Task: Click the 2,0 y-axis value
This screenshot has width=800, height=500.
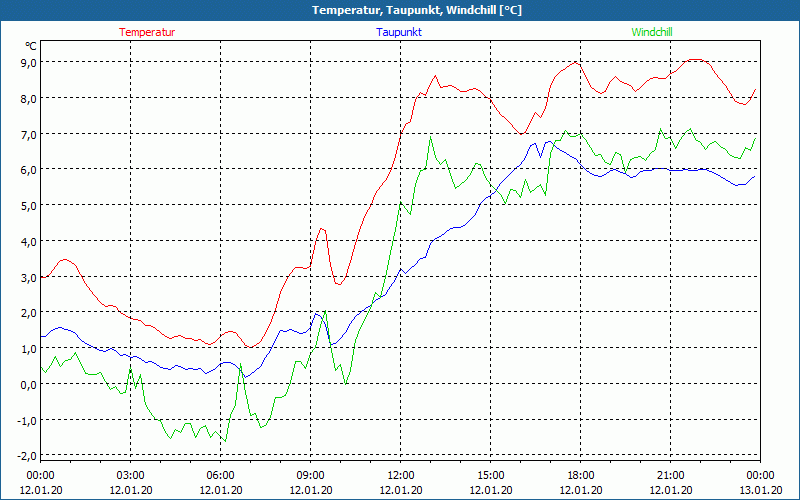Action: 28,313
